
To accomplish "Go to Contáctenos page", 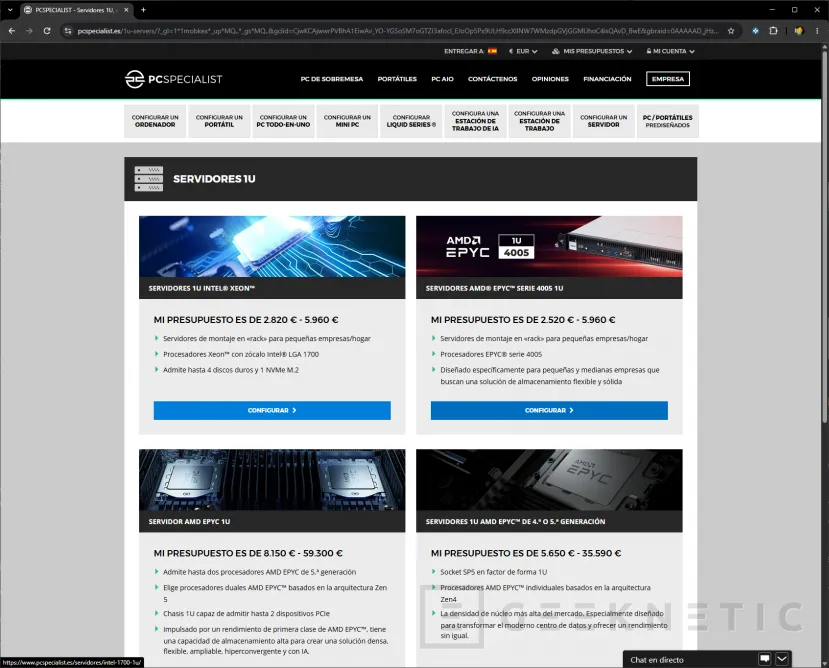I will 492,79.
